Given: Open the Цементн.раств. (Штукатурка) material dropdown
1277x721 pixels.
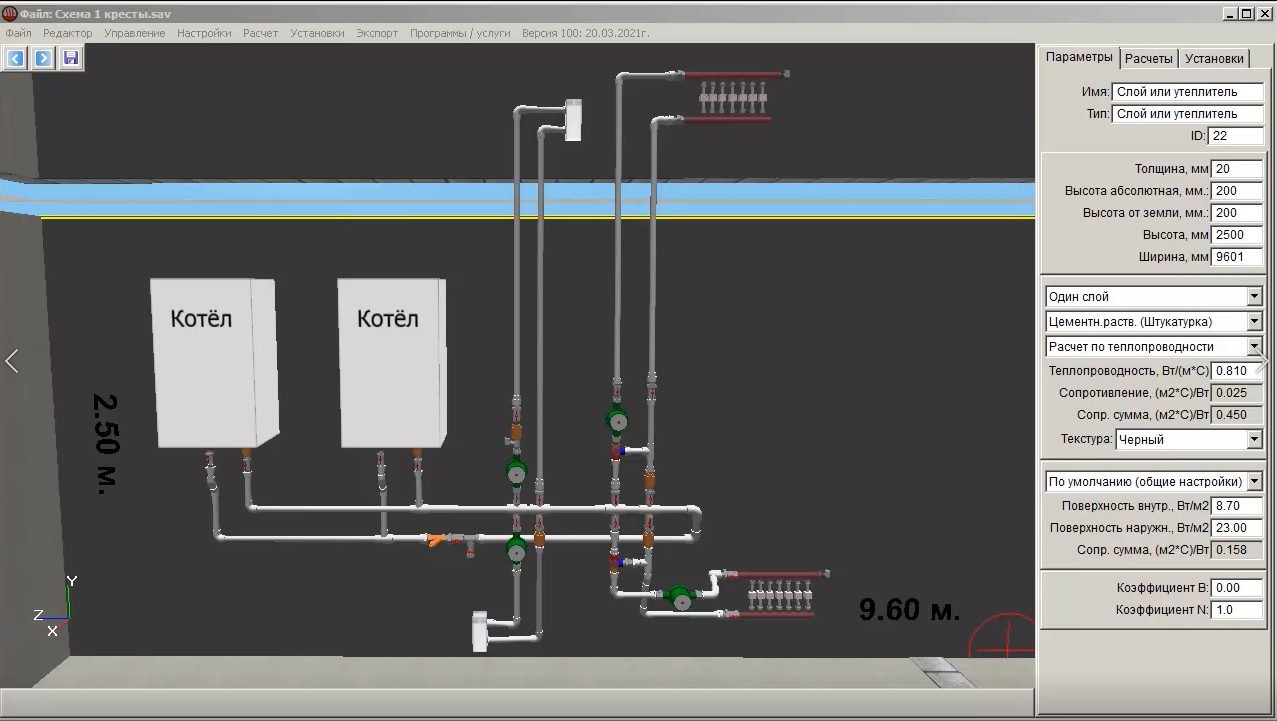Looking at the screenshot, I should (1154, 322).
